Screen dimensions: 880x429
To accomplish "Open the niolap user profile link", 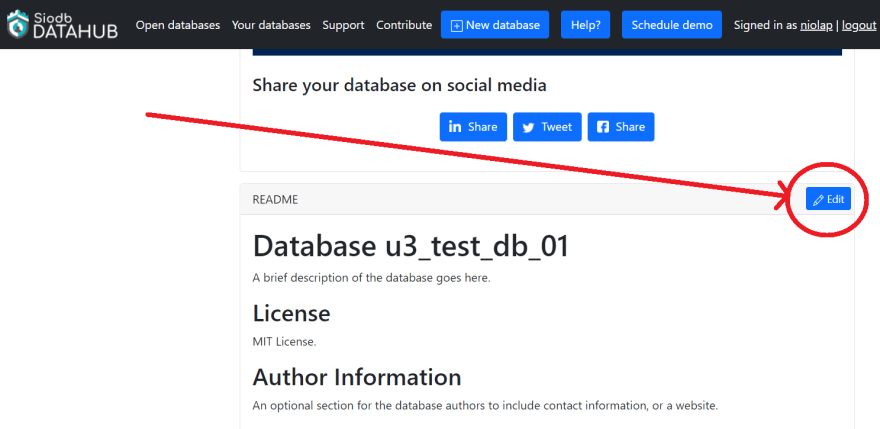I will coord(817,25).
